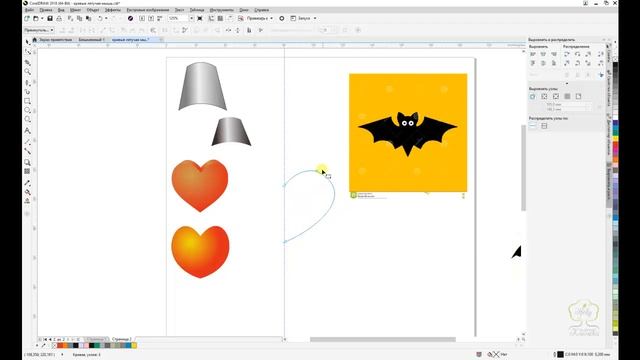
Task: Select the Transparency checker tool
Action: pos(28,171)
